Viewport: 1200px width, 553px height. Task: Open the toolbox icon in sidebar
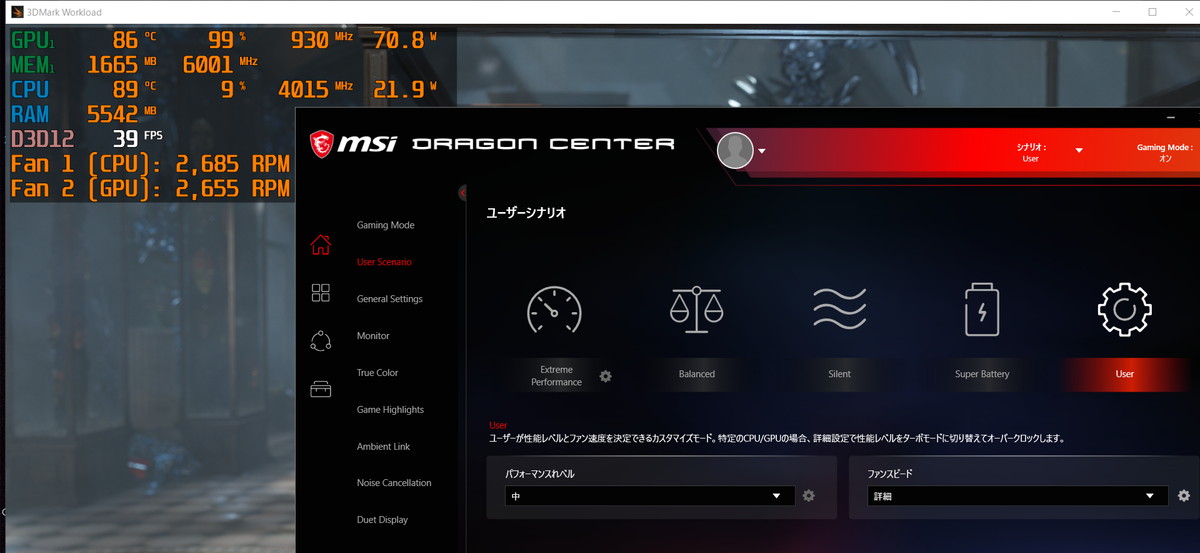[320, 389]
